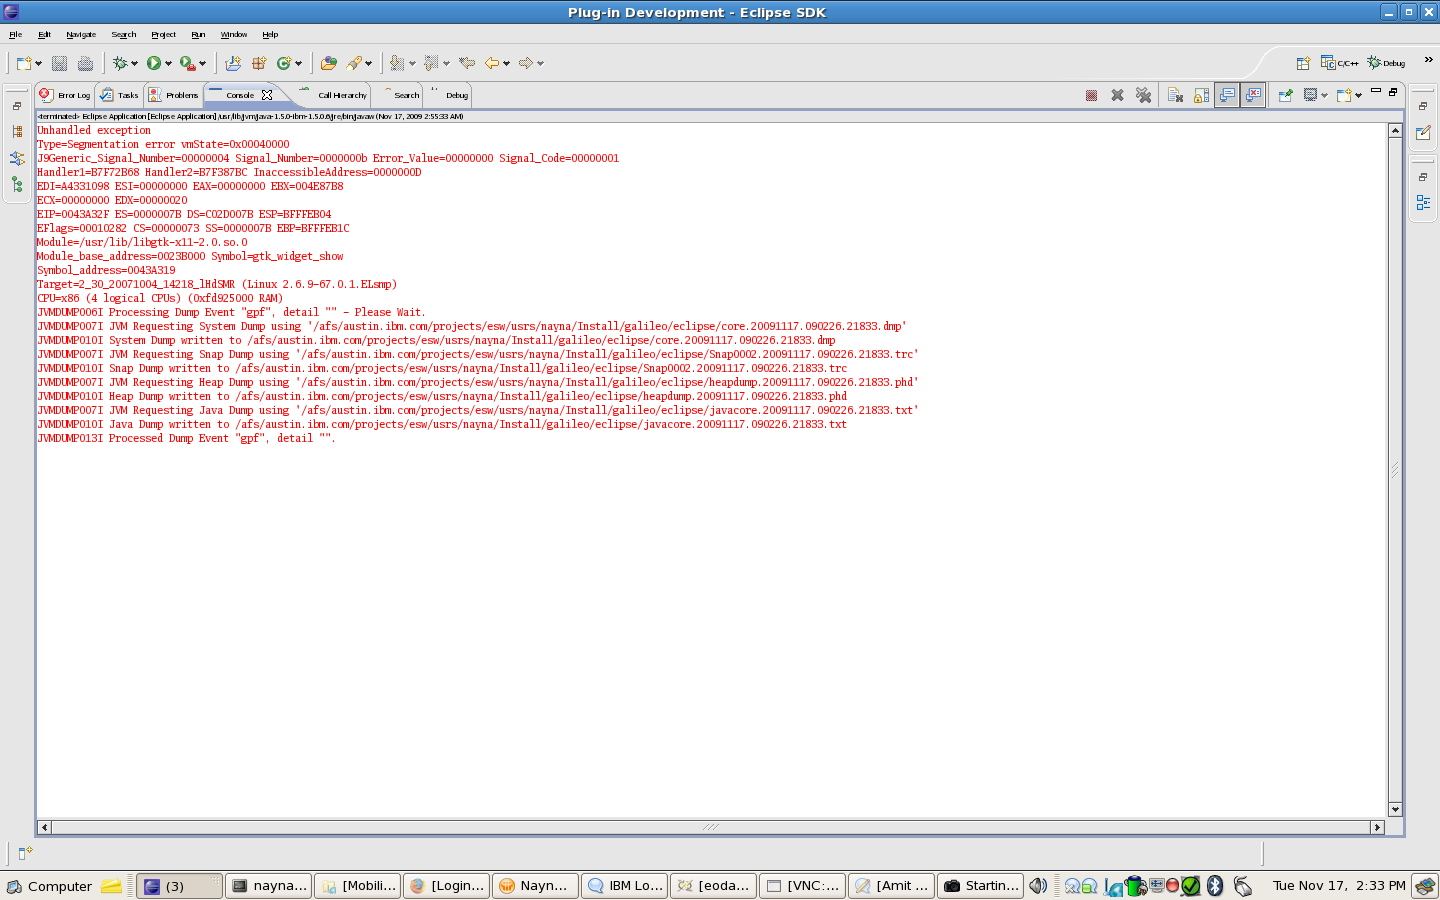Click the Search flashlight toolbar icon
The image size is (1440, 900).
click(x=354, y=63)
